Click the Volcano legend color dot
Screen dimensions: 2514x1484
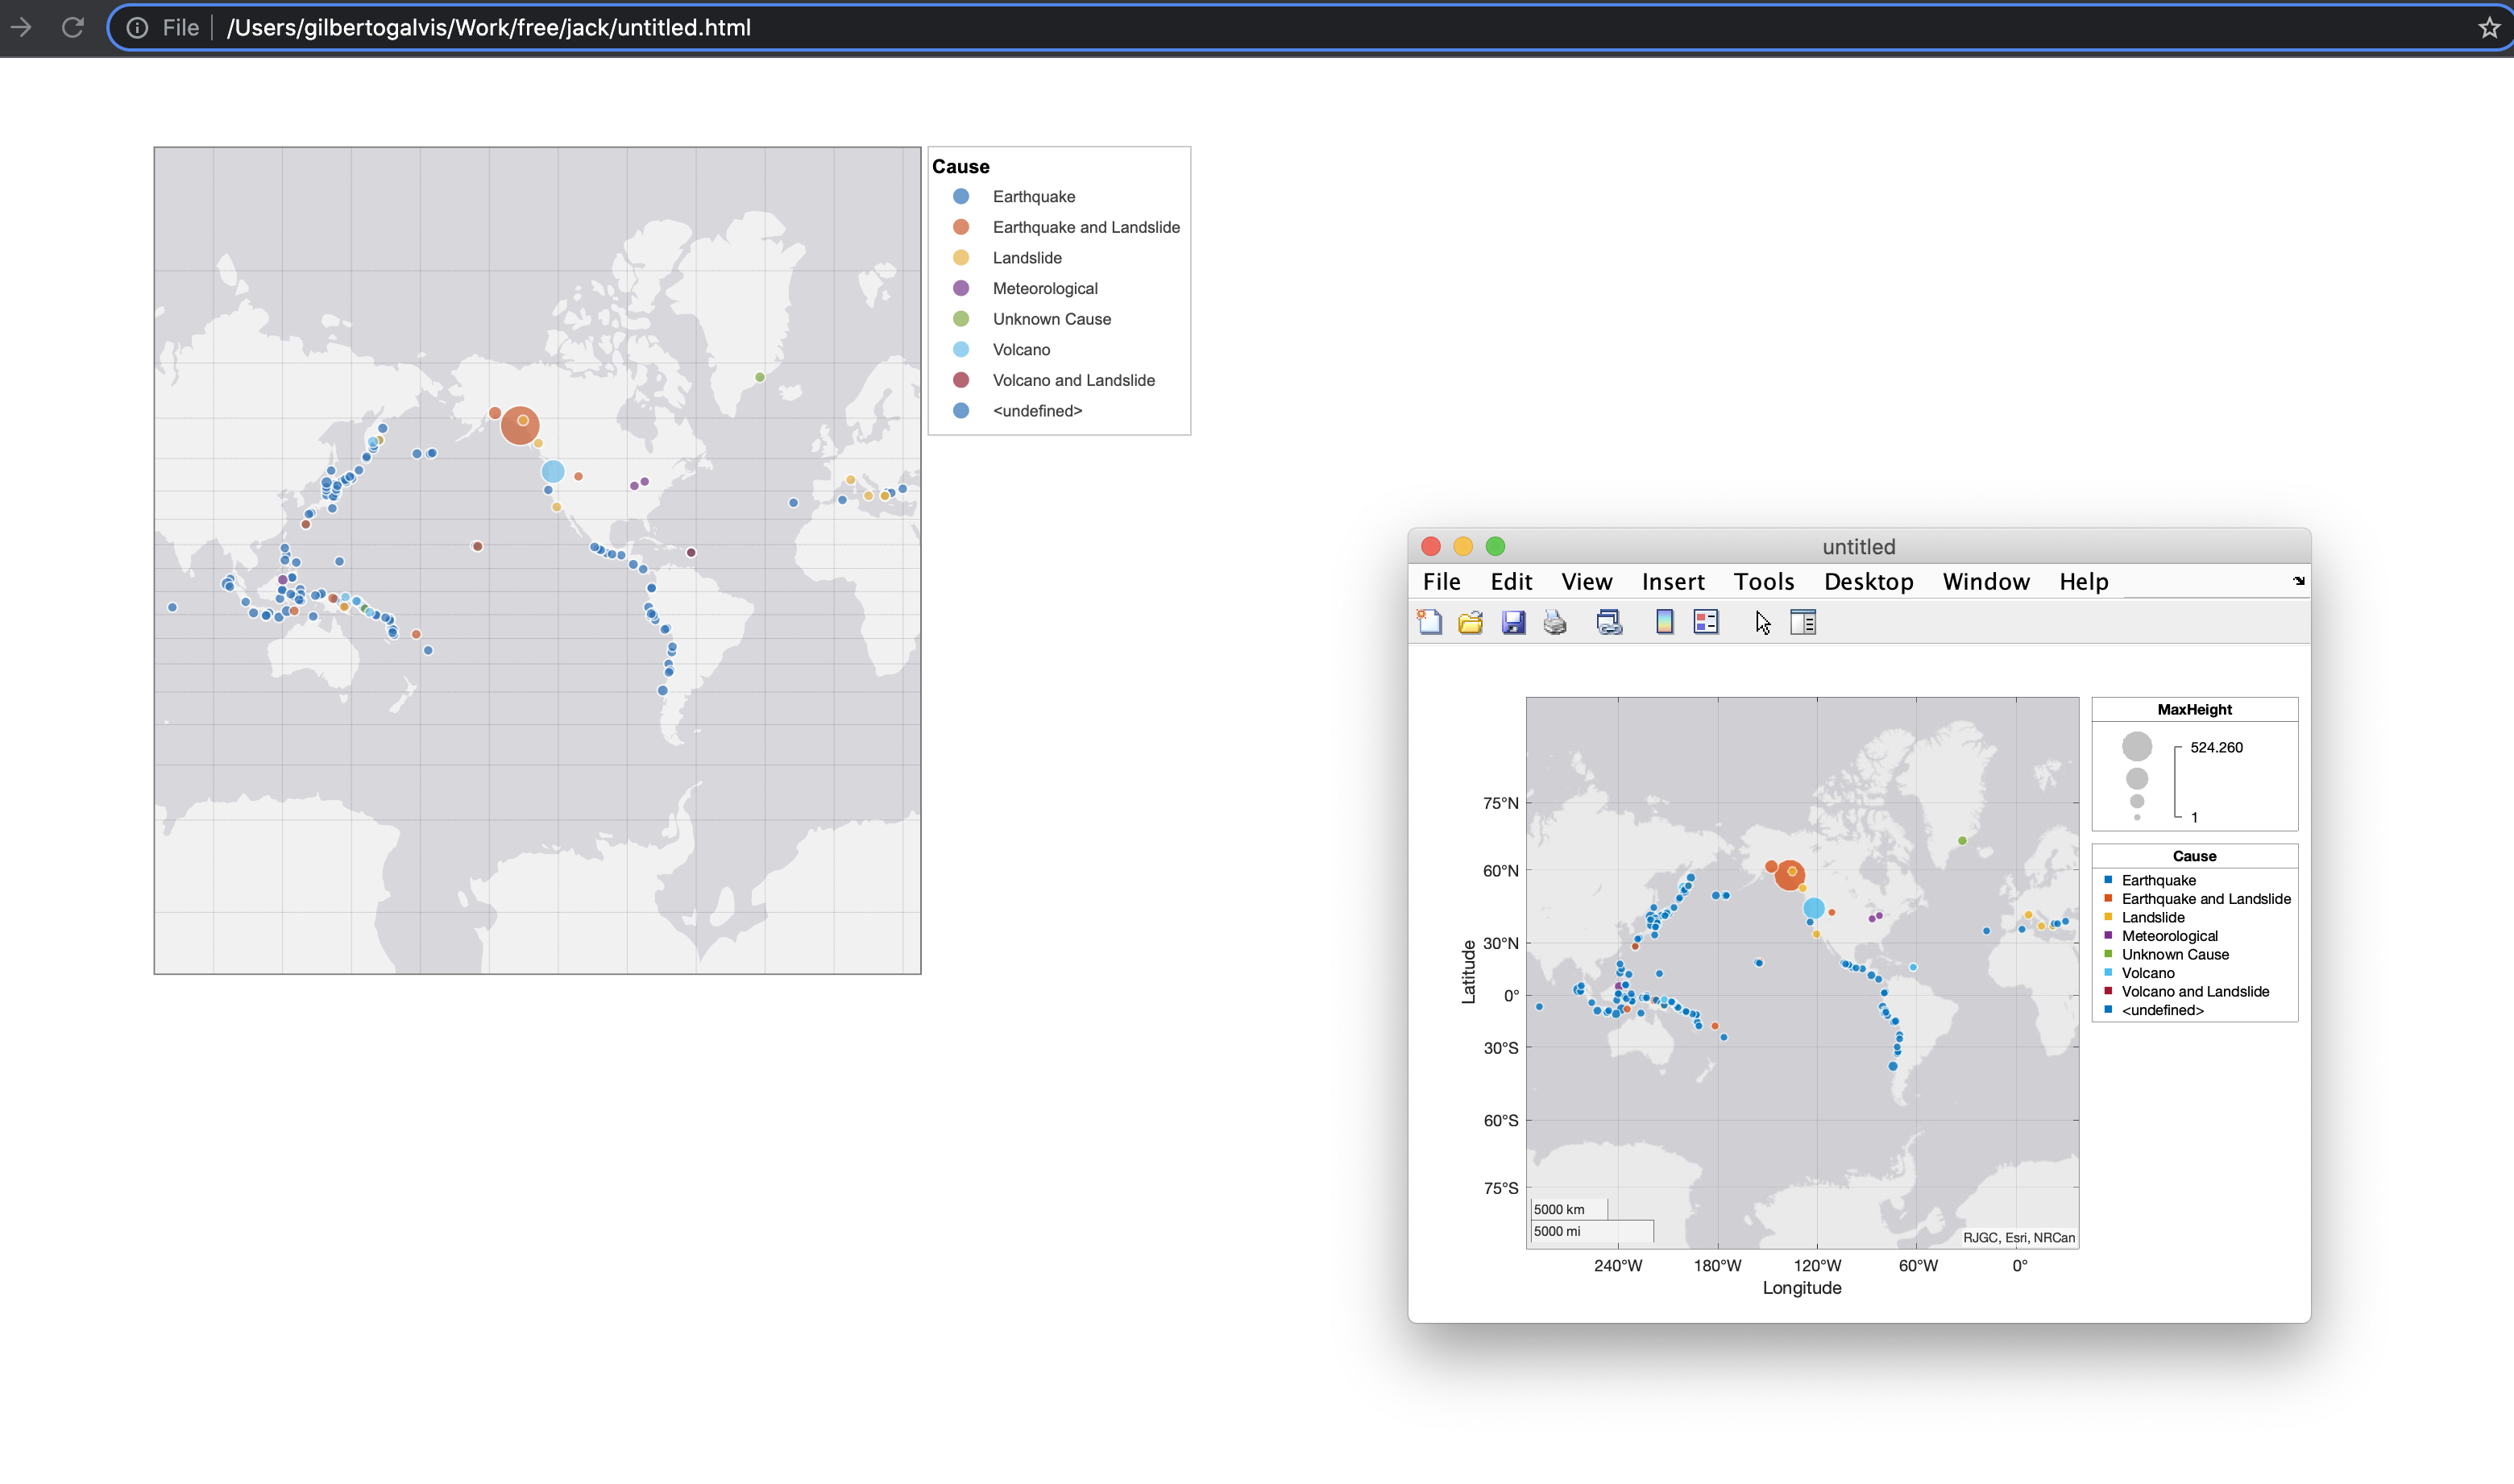click(x=961, y=350)
